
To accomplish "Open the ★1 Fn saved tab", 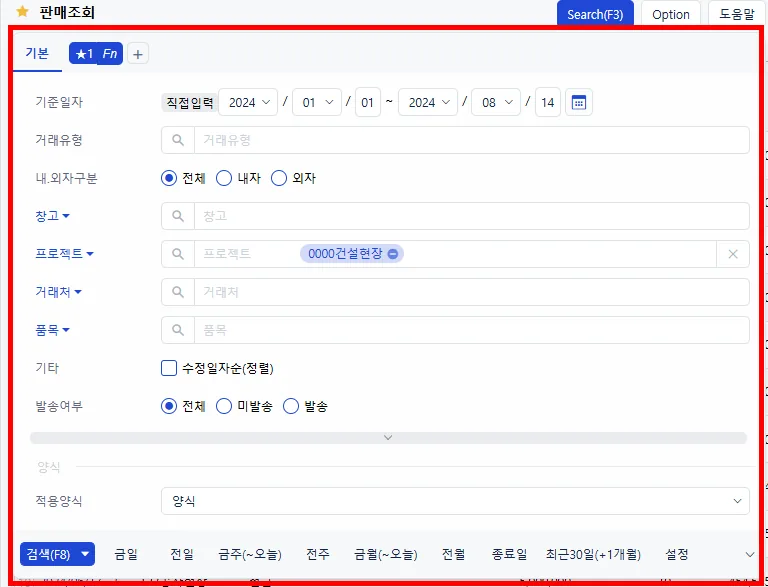I will (96, 53).
